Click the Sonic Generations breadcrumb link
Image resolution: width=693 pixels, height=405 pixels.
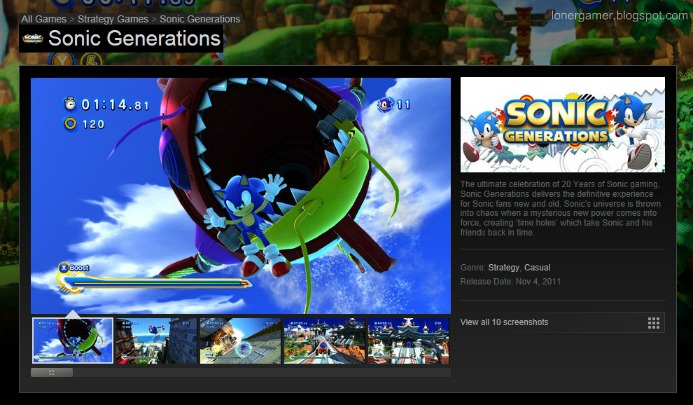[x=200, y=19]
